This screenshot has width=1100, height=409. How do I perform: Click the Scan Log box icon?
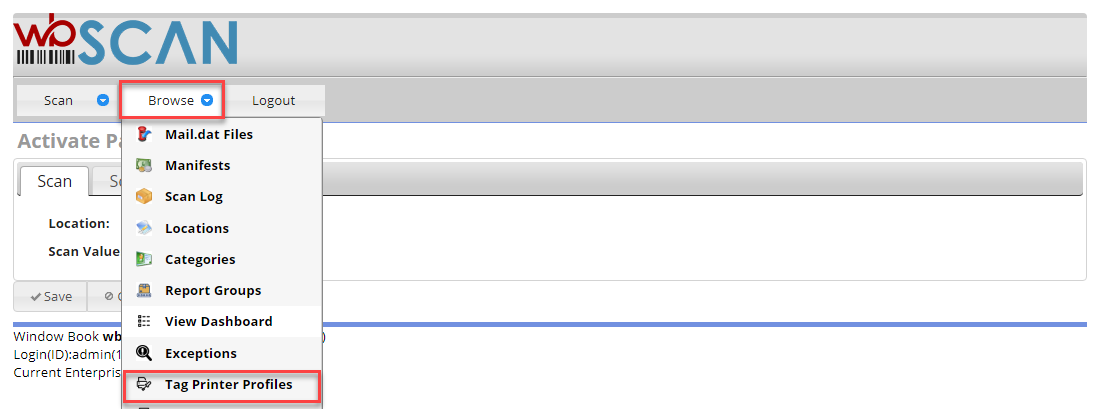pos(144,196)
